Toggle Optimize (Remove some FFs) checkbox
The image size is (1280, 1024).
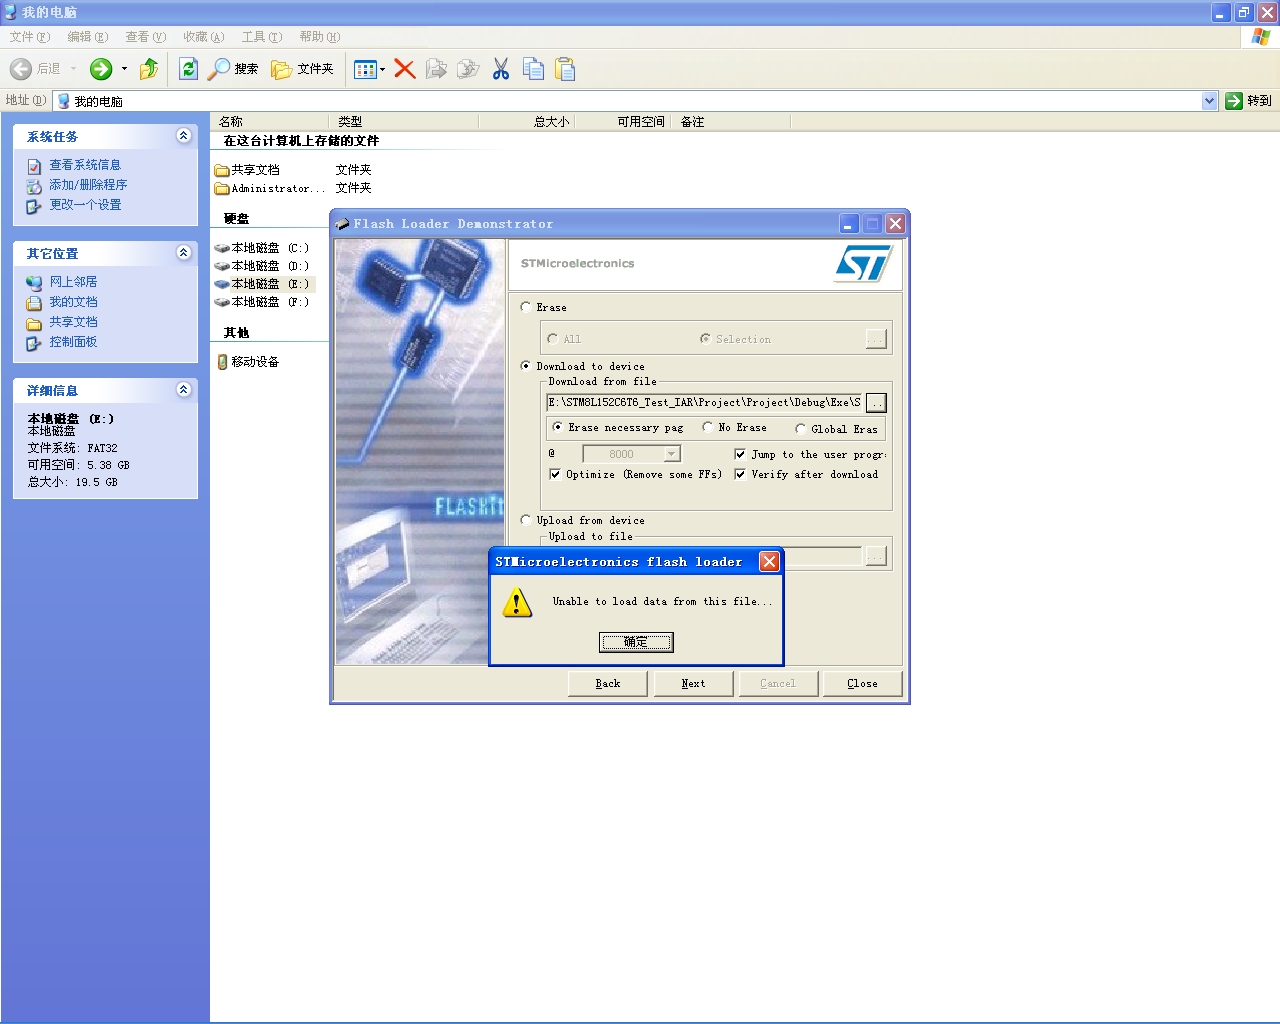point(555,474)
